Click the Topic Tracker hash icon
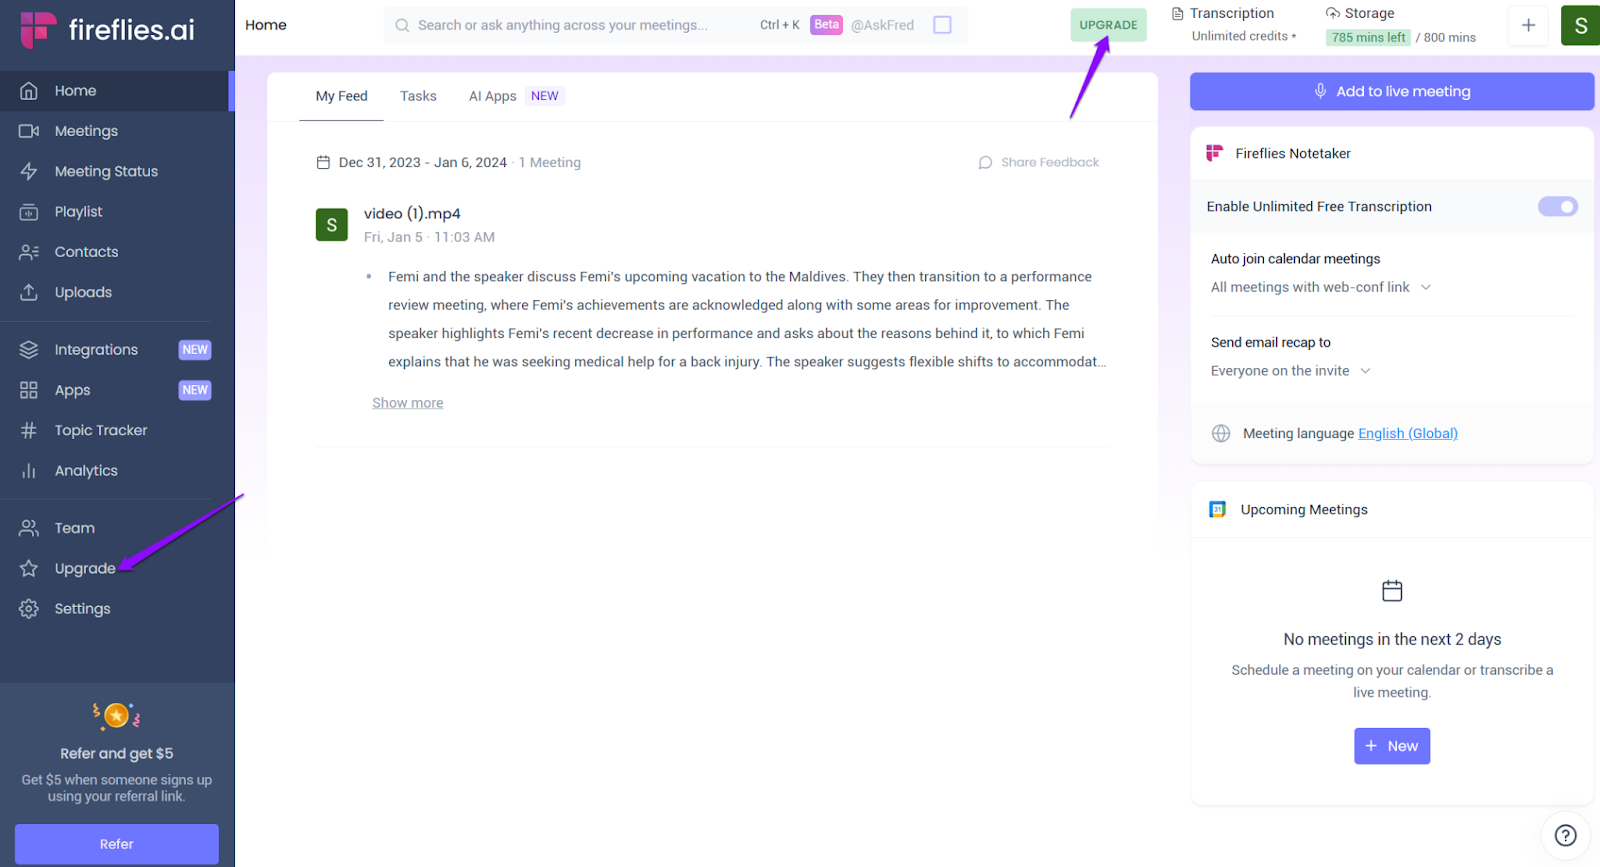The height and width of the screenshot is (867, 1600). pos(29,430)
